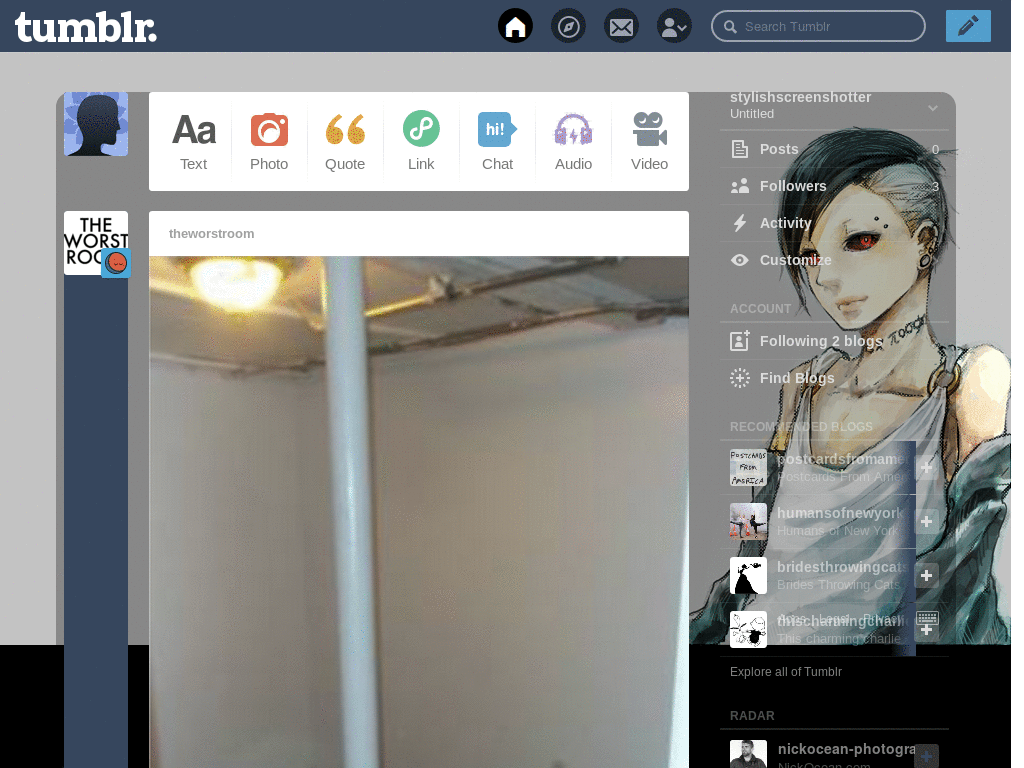Screen dimensions: 1024x768
Task: Open the stylishscreenshotter blog name
Action: 801,97
